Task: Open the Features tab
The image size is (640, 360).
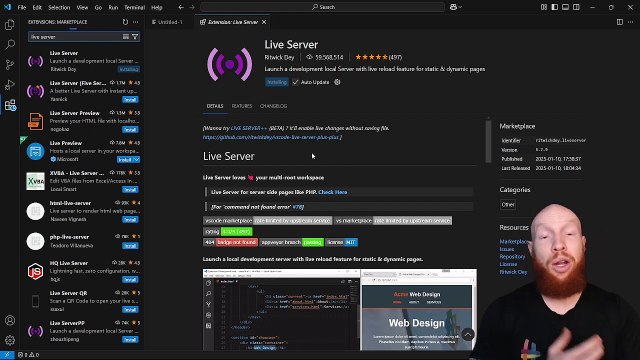Action: click(242, 106)
